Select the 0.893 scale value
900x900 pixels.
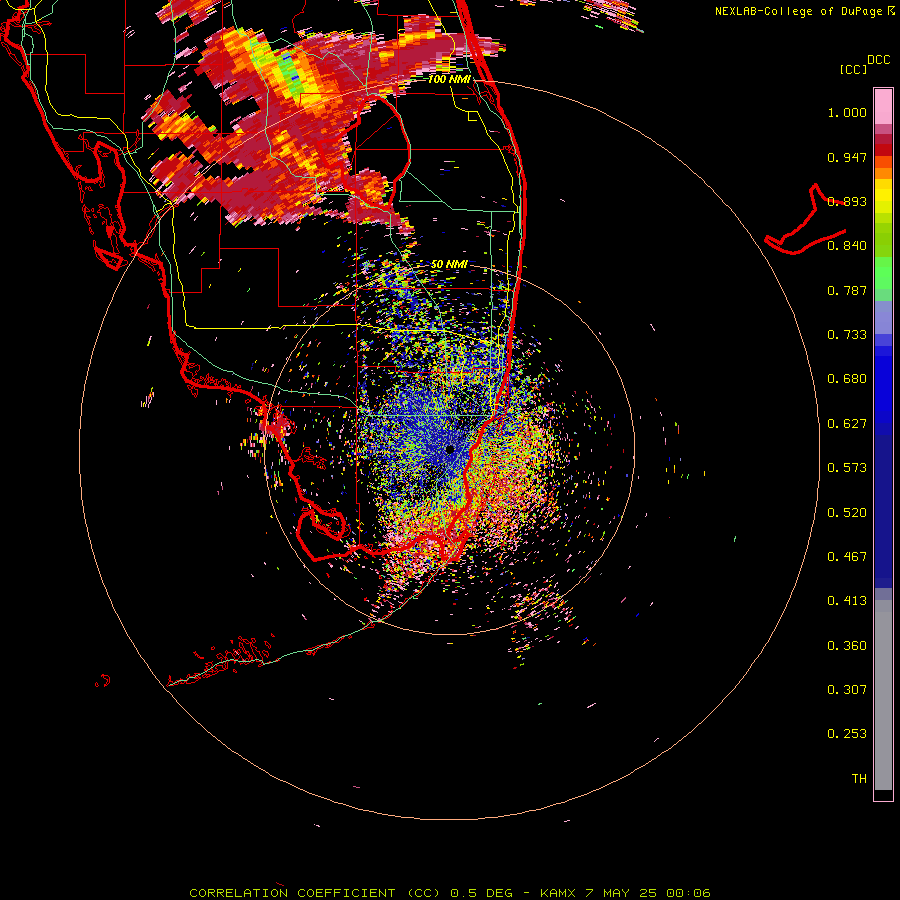(x=847, y=201)
